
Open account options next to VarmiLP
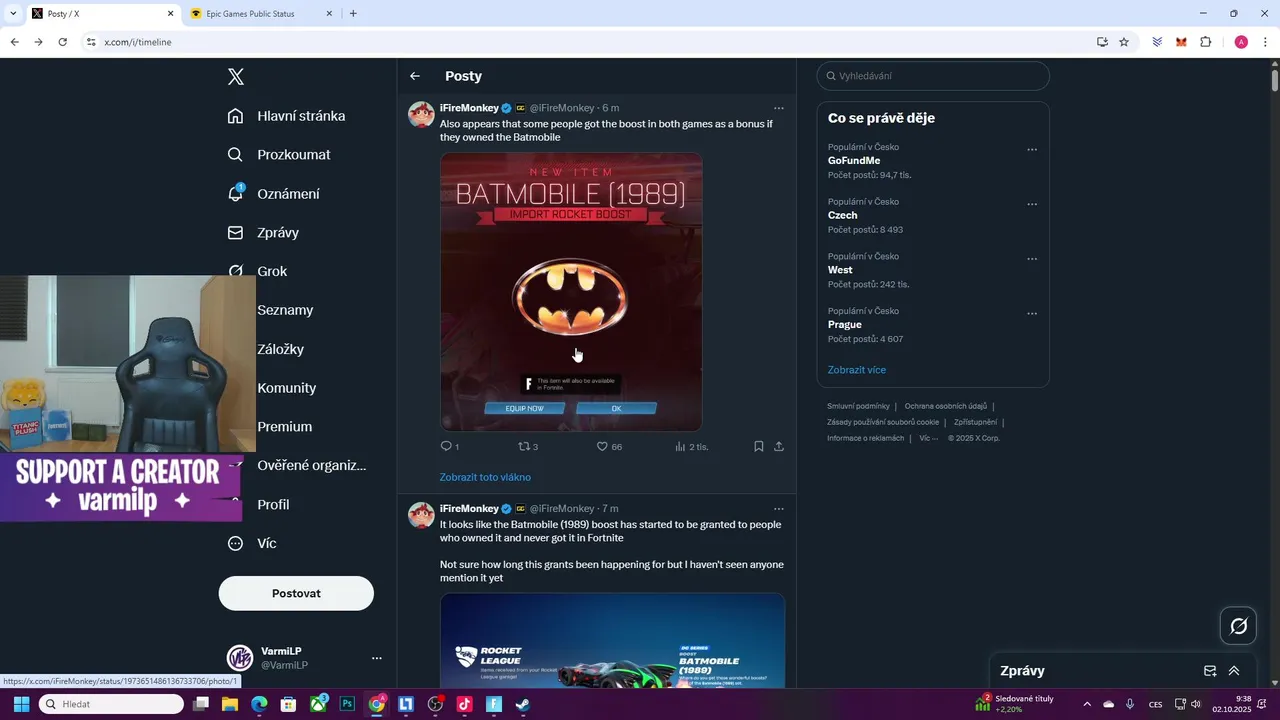tap(377, 658)
